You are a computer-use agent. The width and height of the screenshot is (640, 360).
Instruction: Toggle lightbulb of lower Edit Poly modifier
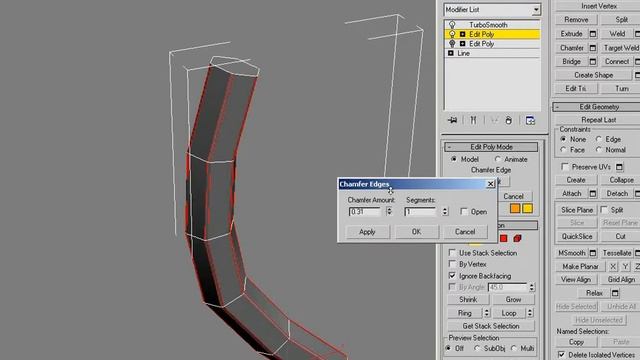tap(452, 44)
